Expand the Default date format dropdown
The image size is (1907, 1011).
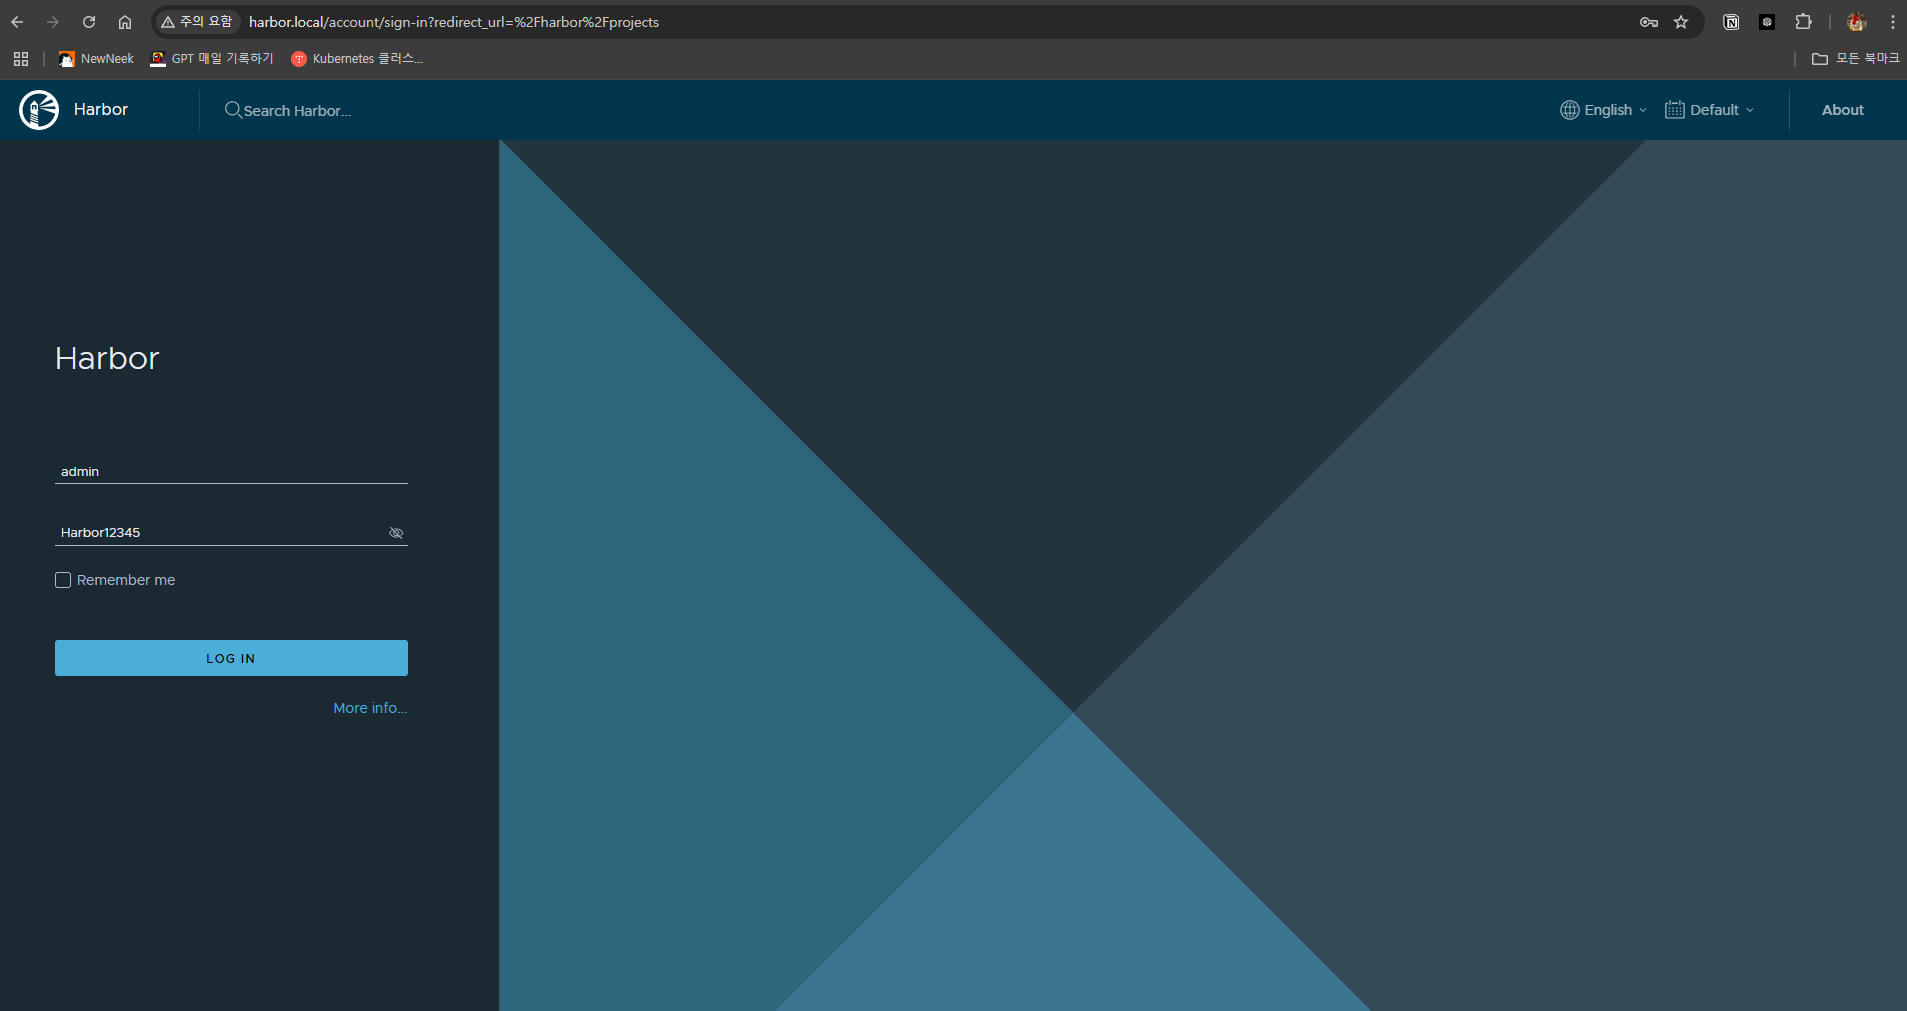[1710, 110]
